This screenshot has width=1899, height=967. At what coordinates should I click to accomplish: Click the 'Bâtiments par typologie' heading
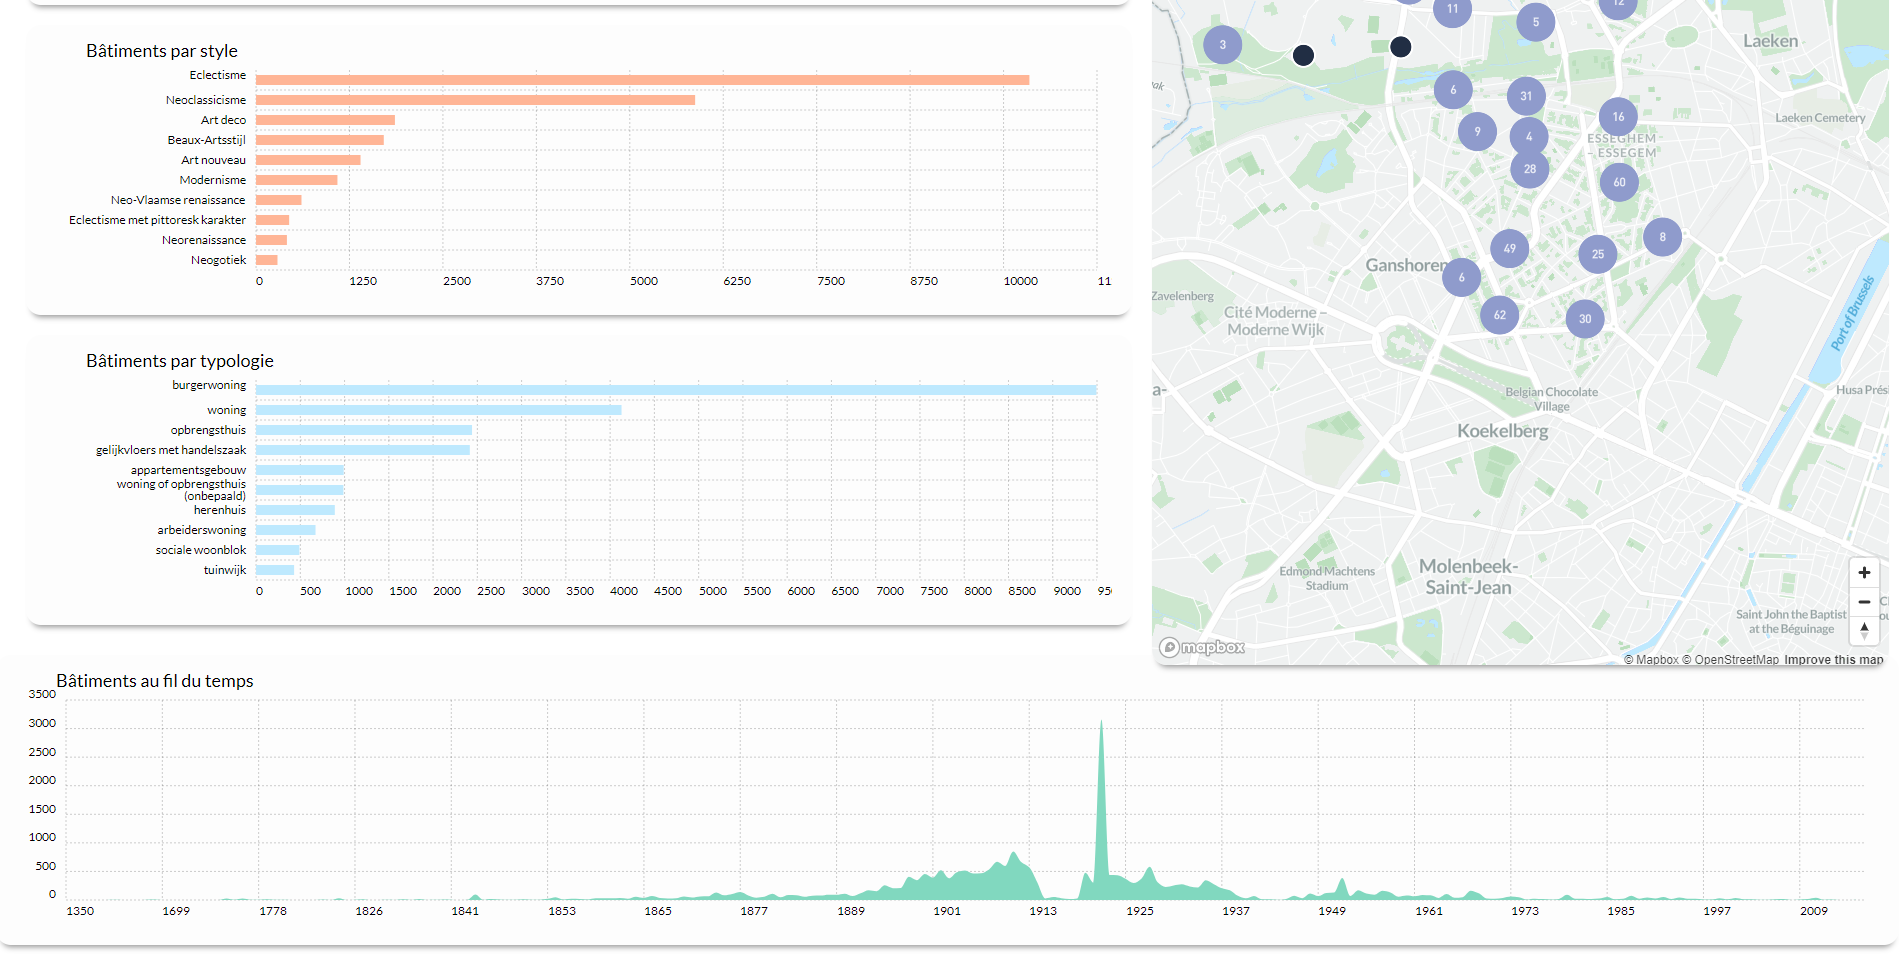[180, 361]
